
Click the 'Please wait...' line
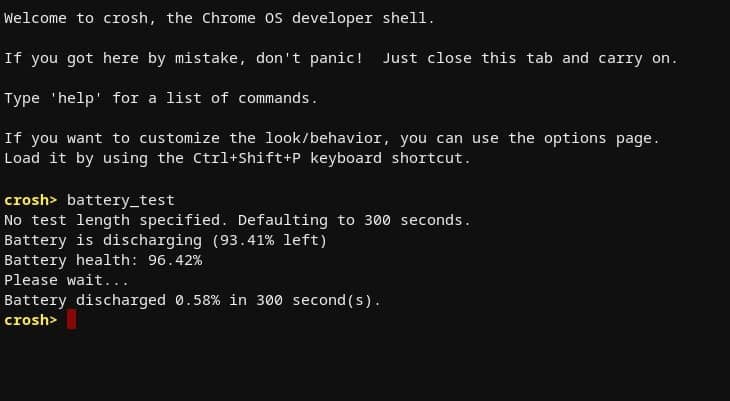pyautogui.click(x=66, y=280)
